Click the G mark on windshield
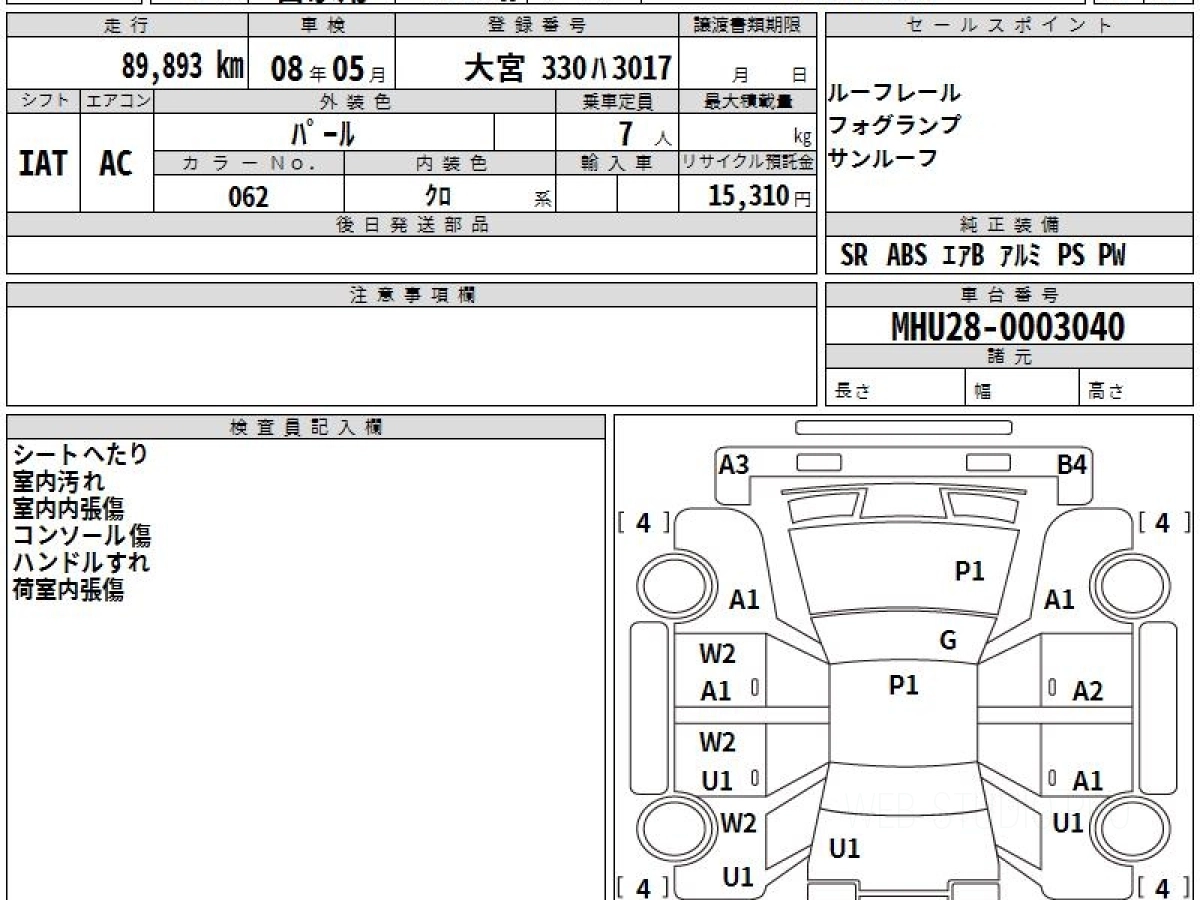 click(x=948, y=641)
